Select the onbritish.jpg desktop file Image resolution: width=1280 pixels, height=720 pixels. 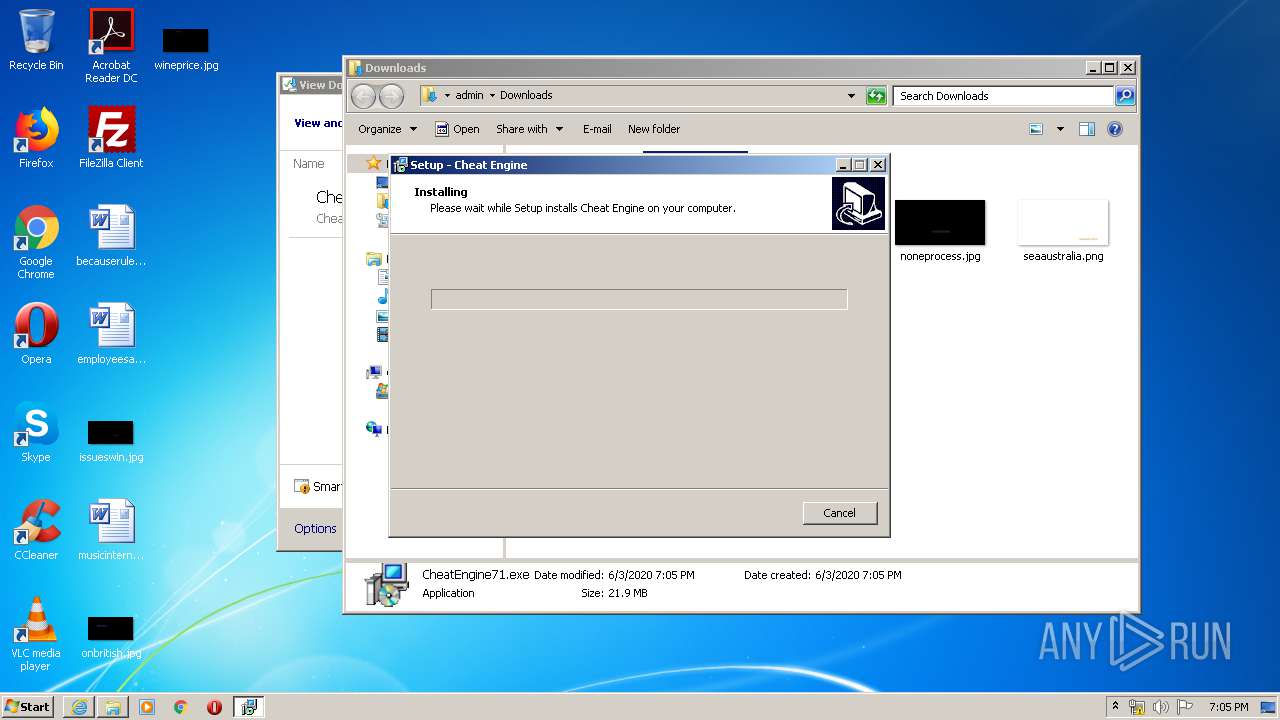(x=111, y=636)
